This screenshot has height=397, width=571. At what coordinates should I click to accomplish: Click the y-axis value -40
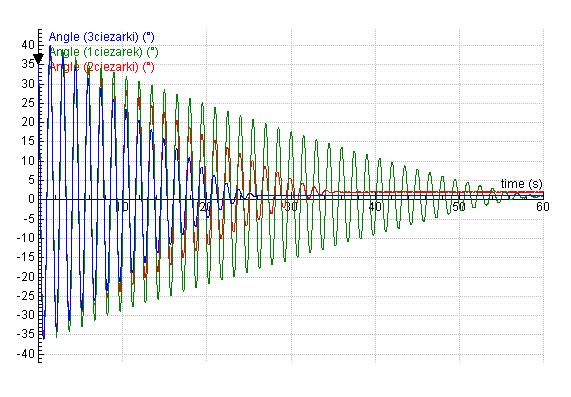[25, 354]
